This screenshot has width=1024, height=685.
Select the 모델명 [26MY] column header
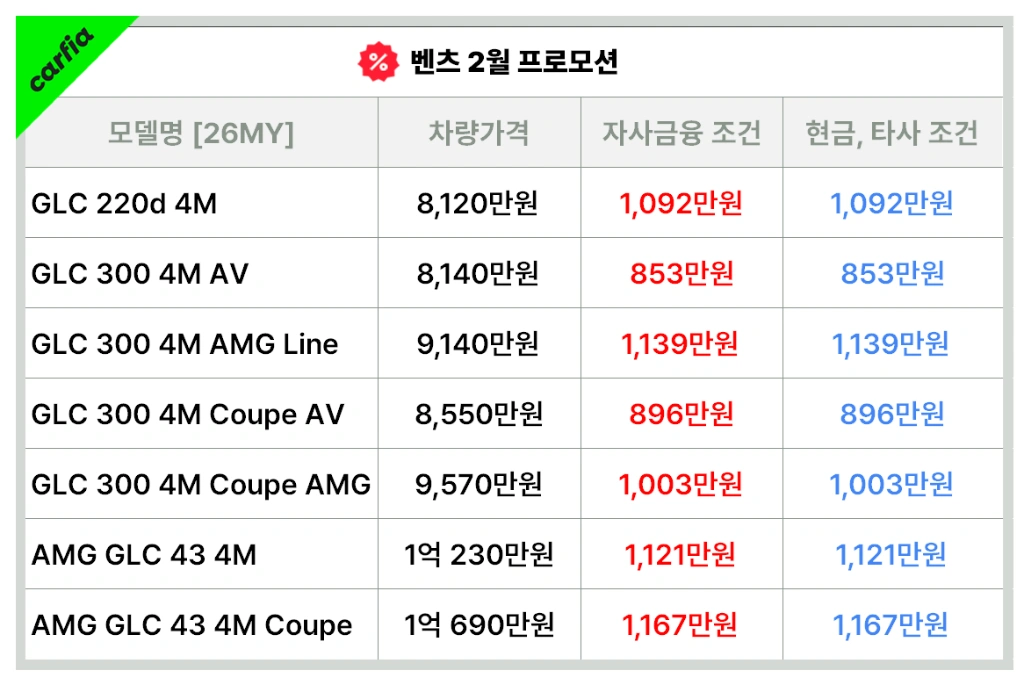(x=201, y=133)
